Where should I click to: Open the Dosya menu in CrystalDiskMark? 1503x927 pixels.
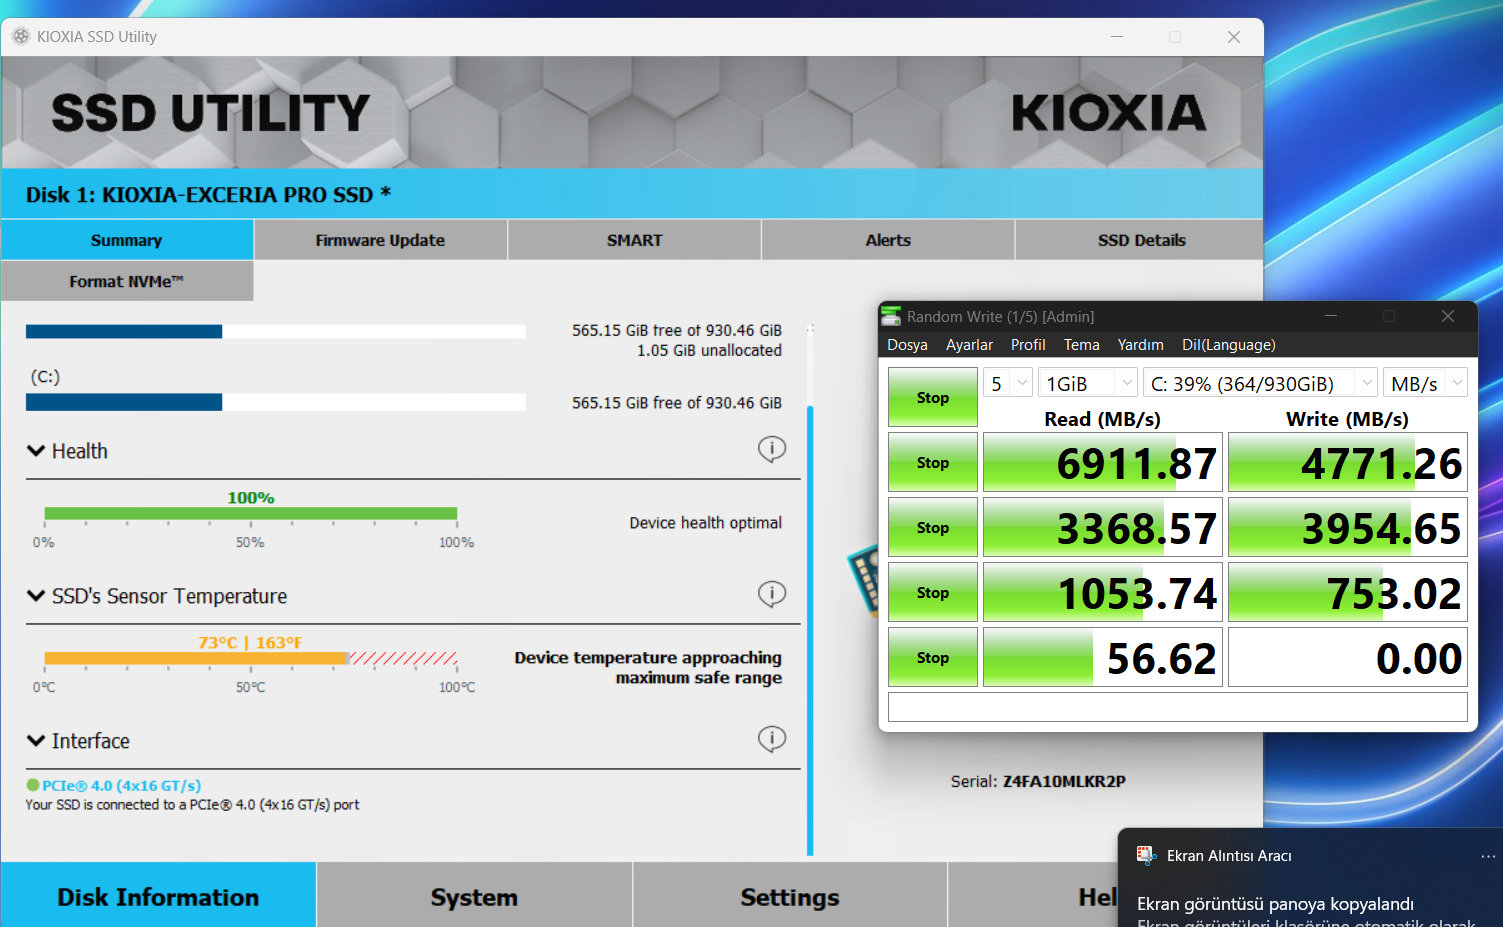(x=907, y=345)
